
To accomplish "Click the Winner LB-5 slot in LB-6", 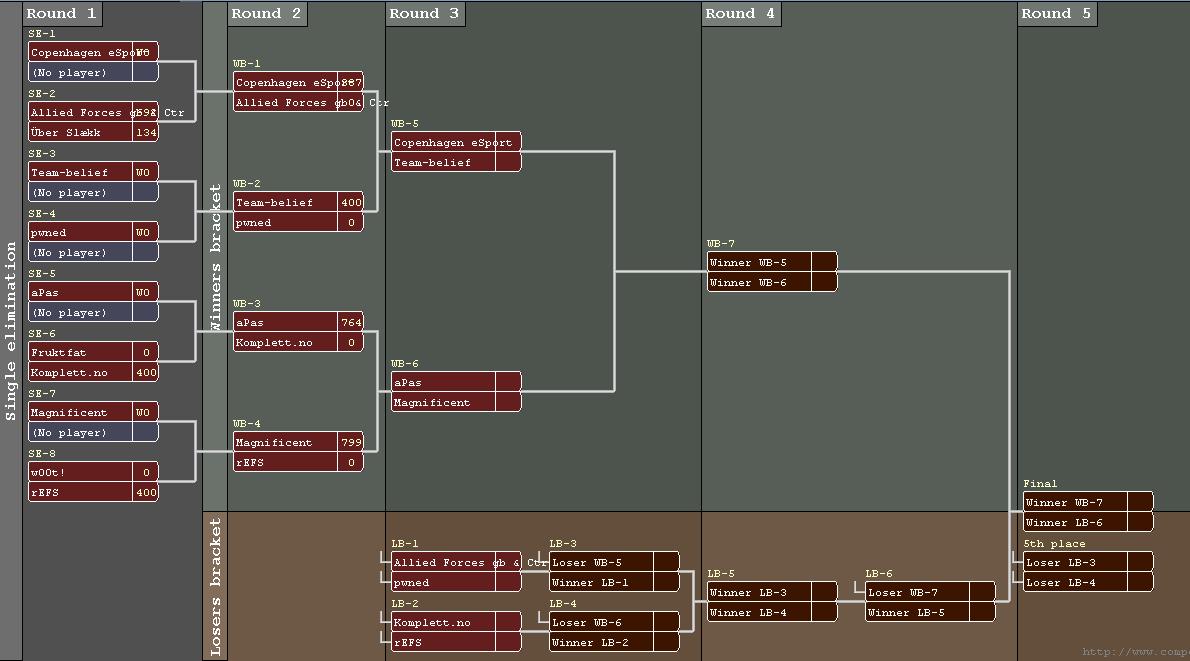I will tap(930, 611).
